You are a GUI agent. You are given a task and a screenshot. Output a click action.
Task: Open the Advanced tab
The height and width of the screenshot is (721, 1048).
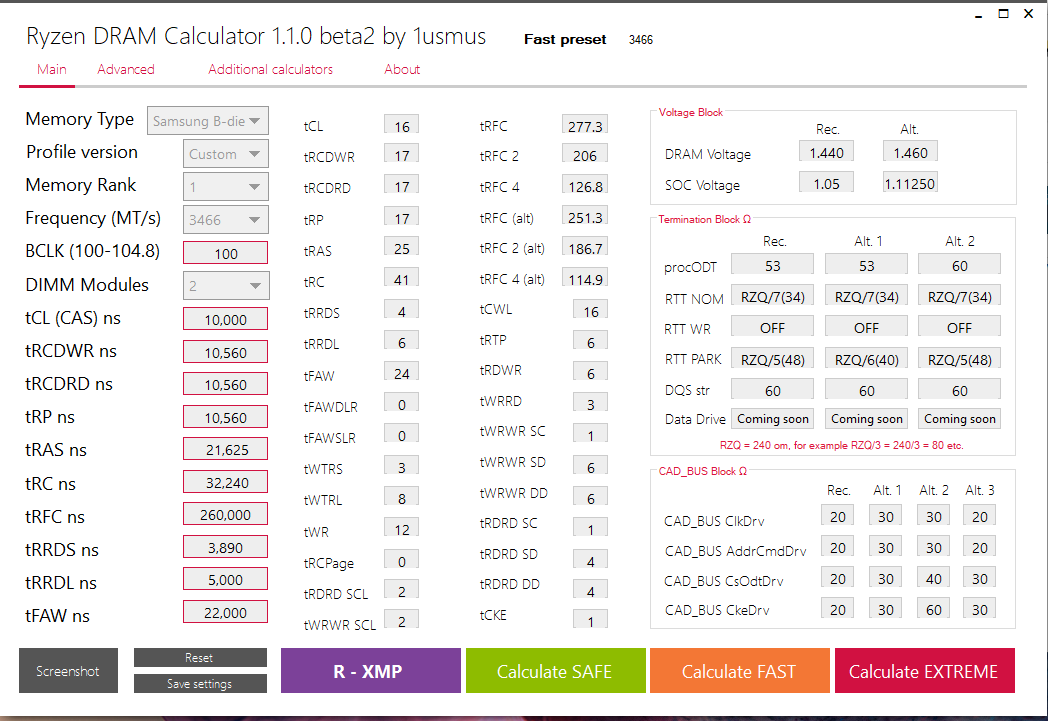point(126,69)
